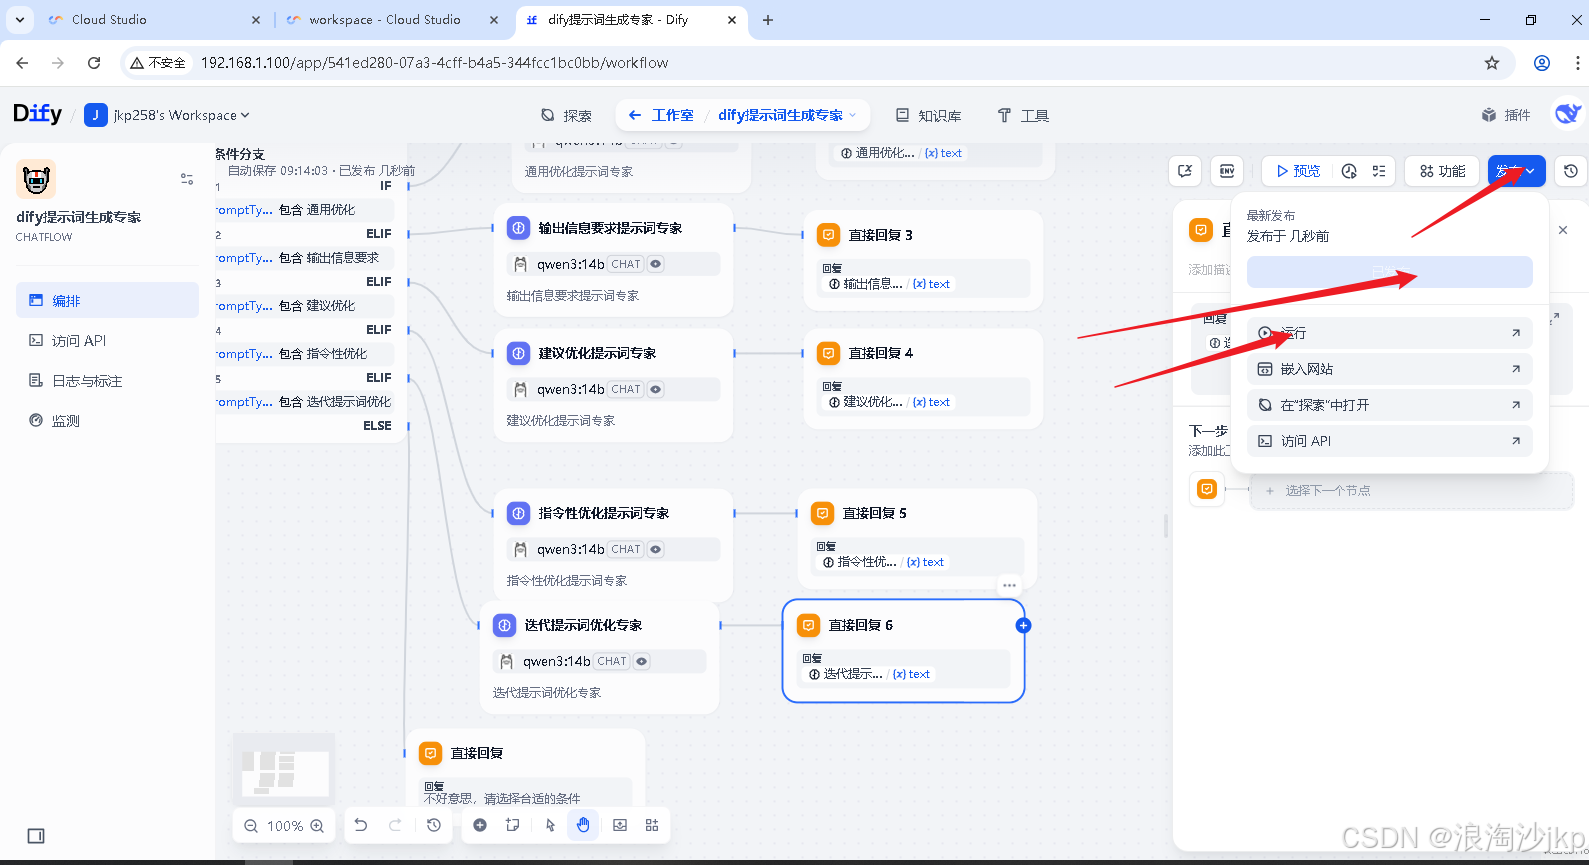Reload the browser page
The image size is (1589, 865).
(x=94, y=63)
